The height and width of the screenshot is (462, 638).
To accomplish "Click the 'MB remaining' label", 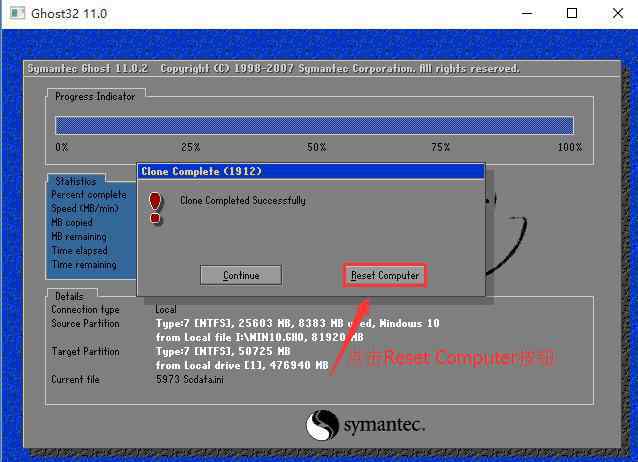I will 79,236.
